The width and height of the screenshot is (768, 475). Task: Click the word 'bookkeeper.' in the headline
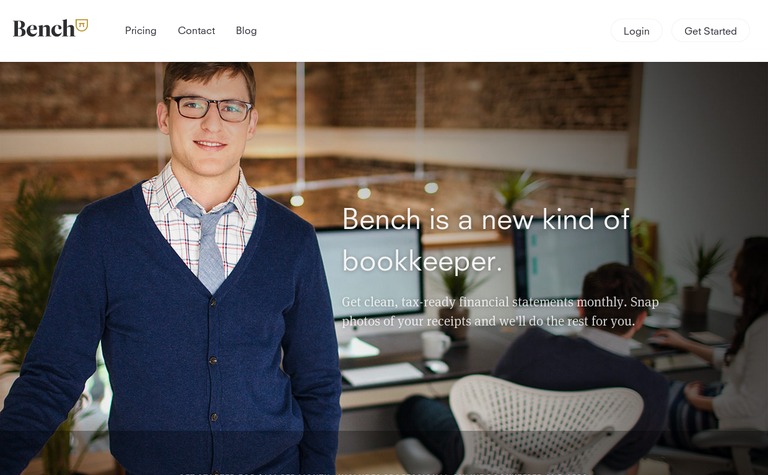(422, 261)
